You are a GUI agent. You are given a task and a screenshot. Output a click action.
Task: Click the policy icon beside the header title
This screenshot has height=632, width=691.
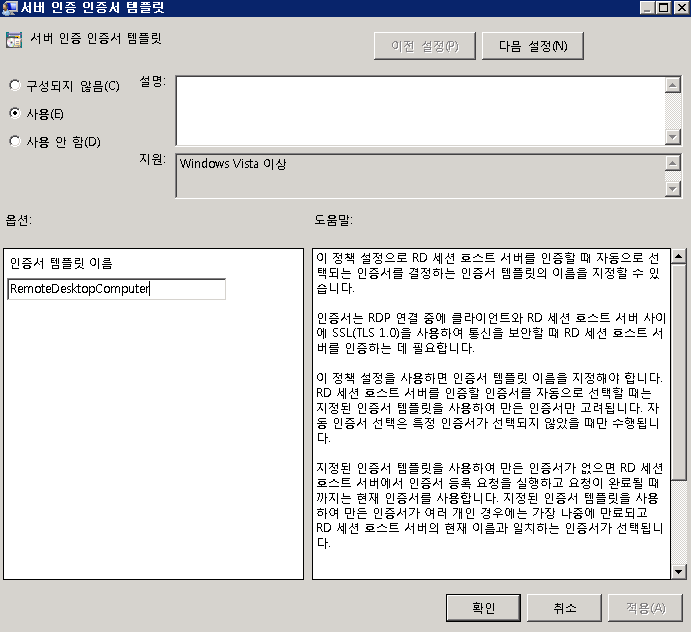[14, 40]
